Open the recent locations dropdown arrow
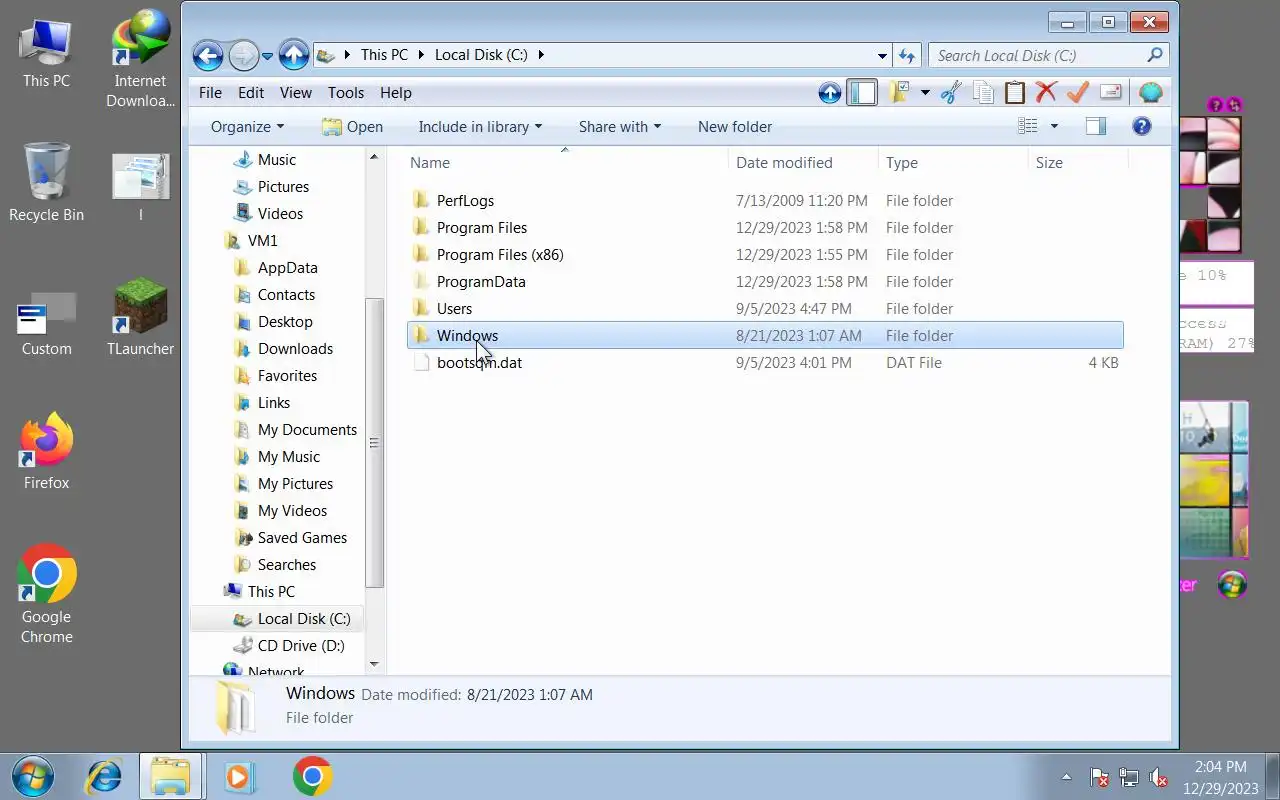1280x800 pixels. [x=267, y=56]
